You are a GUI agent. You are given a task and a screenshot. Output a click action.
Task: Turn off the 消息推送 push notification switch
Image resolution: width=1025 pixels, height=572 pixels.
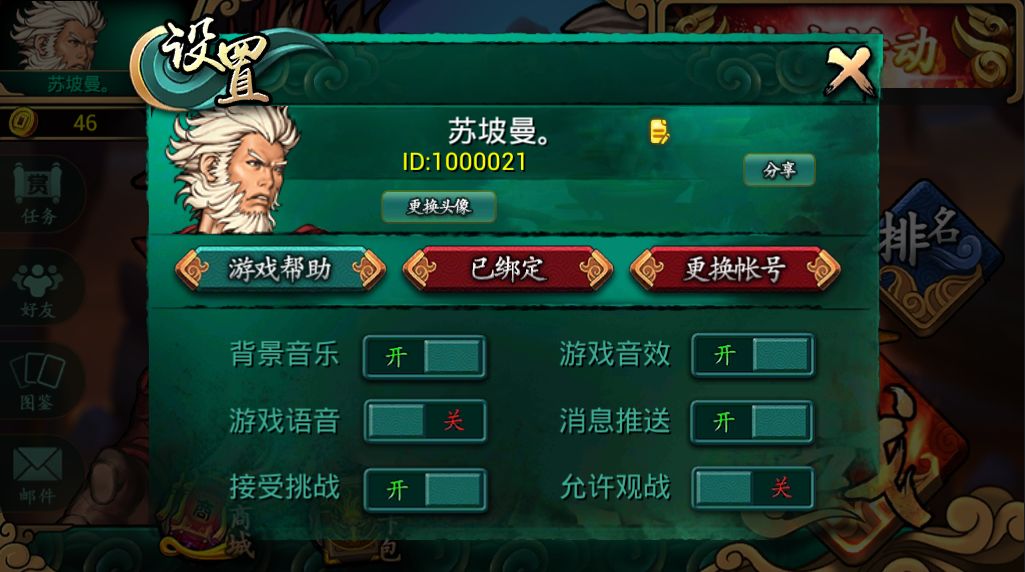tap(752, 422)
